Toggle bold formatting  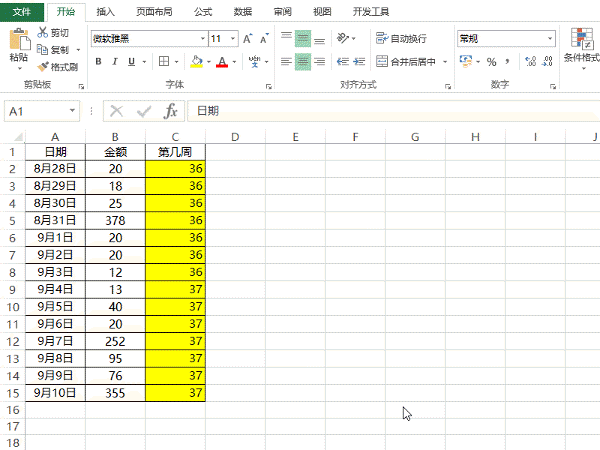click(98, 61)
